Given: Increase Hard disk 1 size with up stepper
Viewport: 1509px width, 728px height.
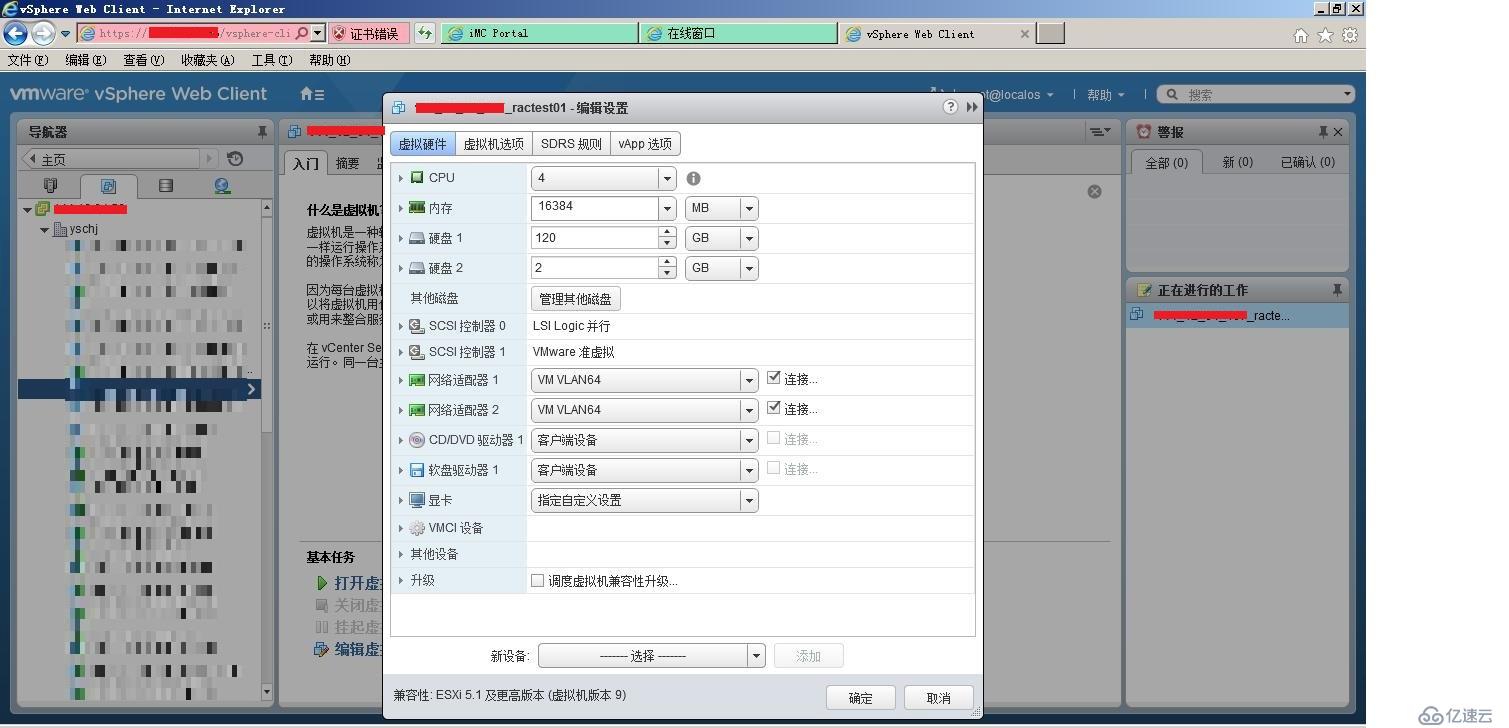Looking at the screenshot, I should [667, 232].
